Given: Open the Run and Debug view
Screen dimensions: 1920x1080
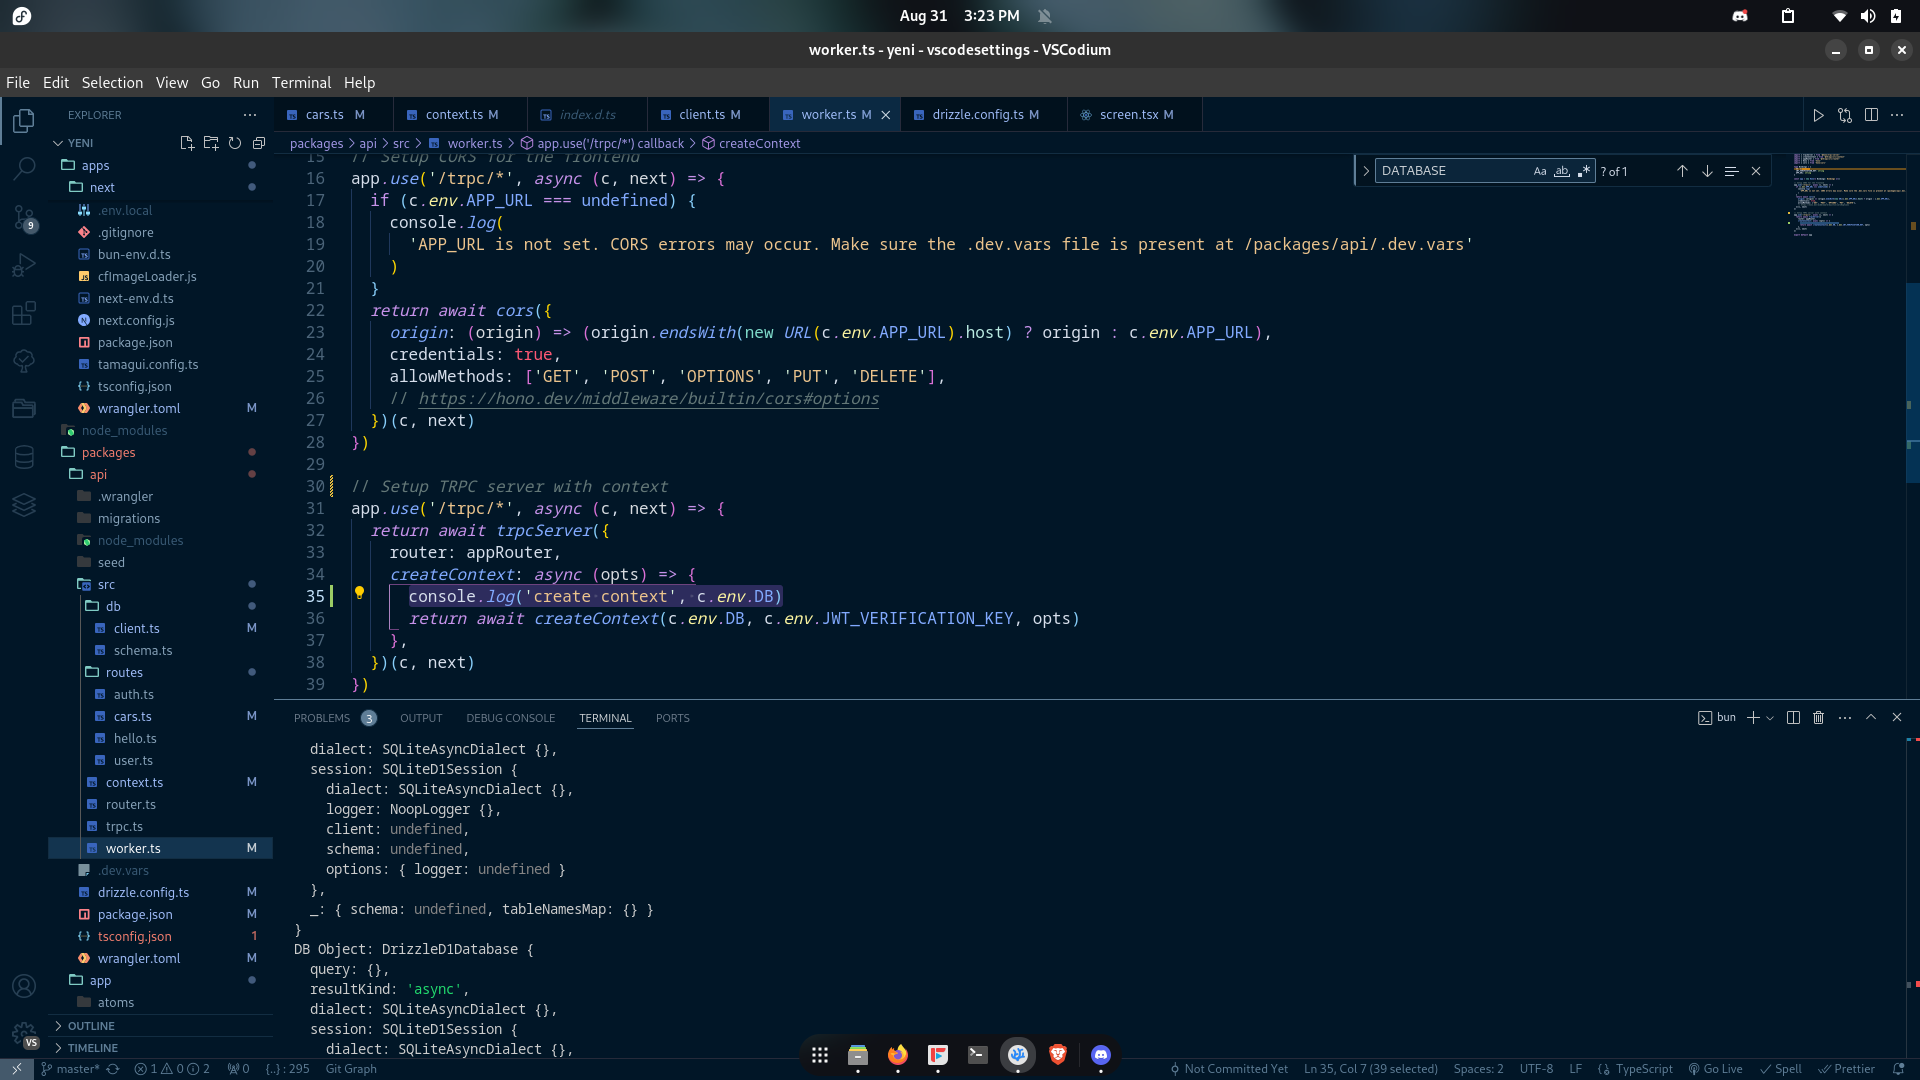Looking at the screenshot, I should click(x=24, y=264).
